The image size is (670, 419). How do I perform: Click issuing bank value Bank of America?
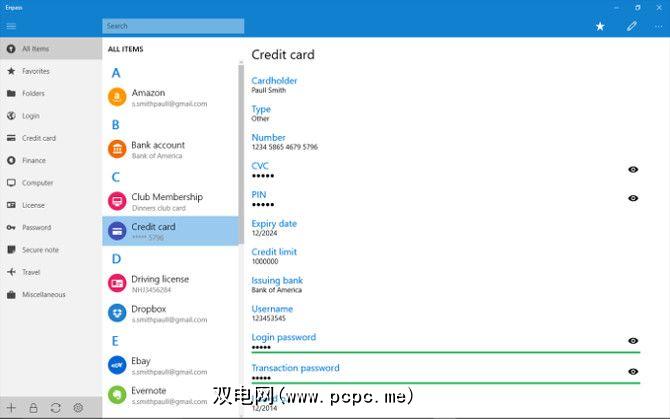click(x=276, y=290)
